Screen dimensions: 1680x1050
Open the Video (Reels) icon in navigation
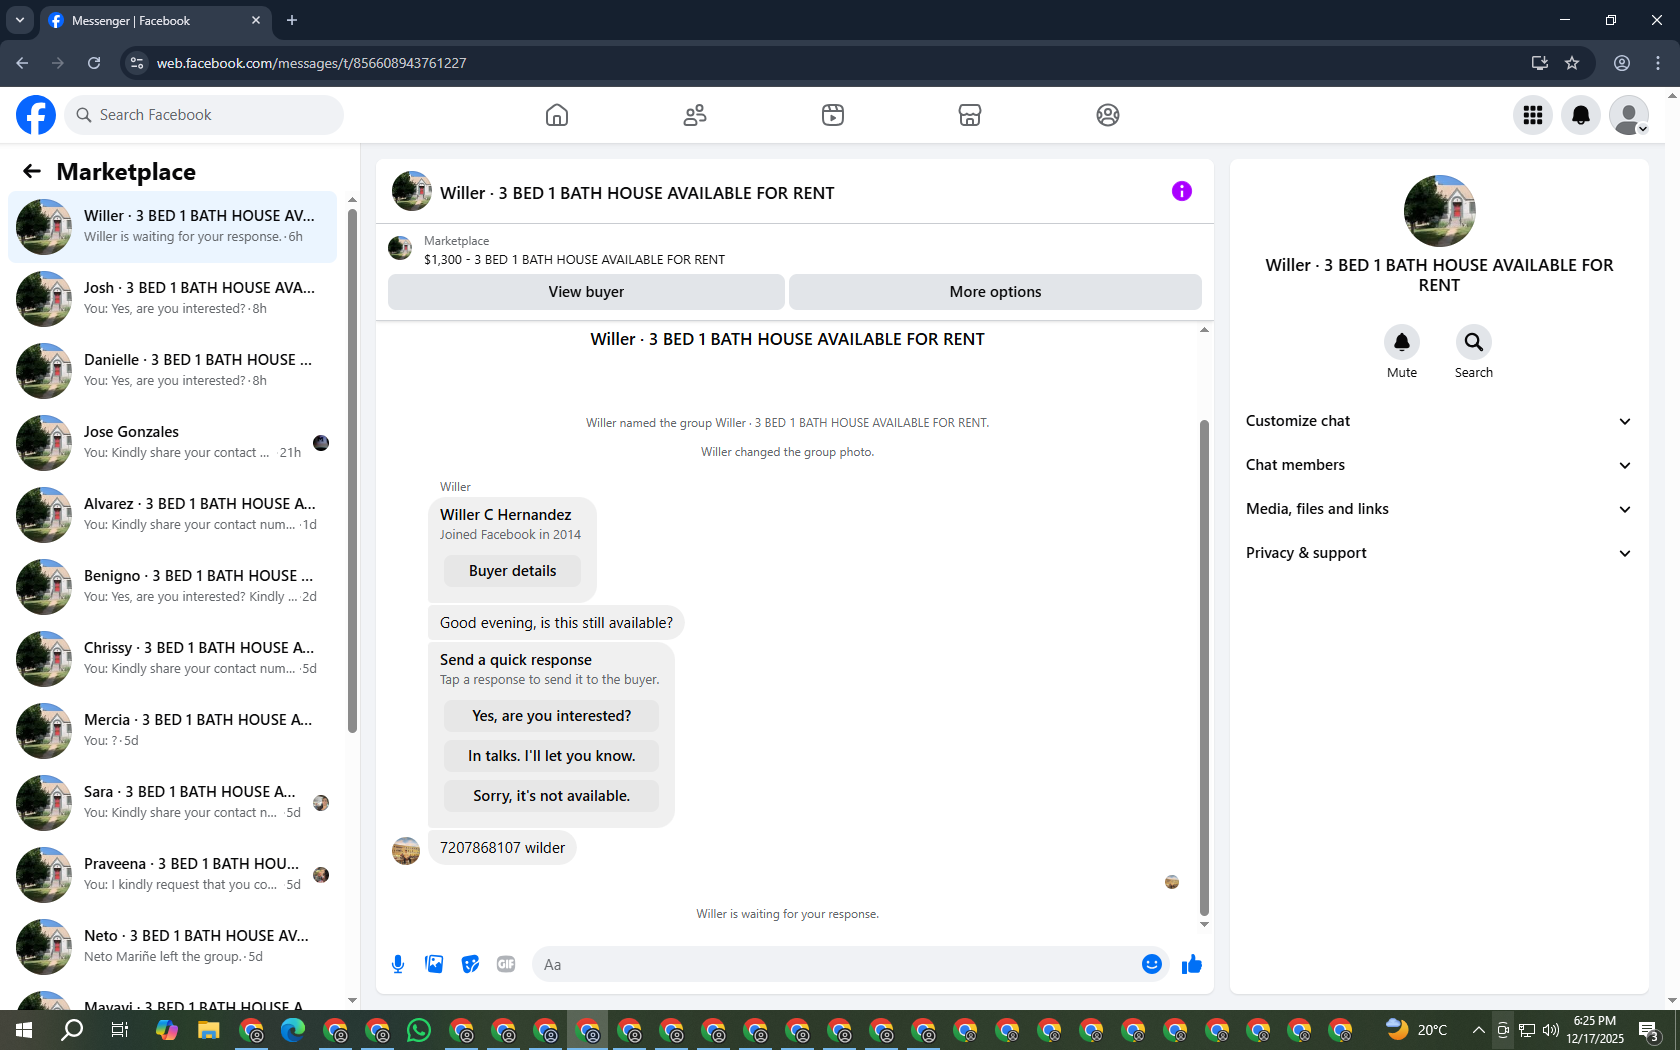click(x=833, y=115)
